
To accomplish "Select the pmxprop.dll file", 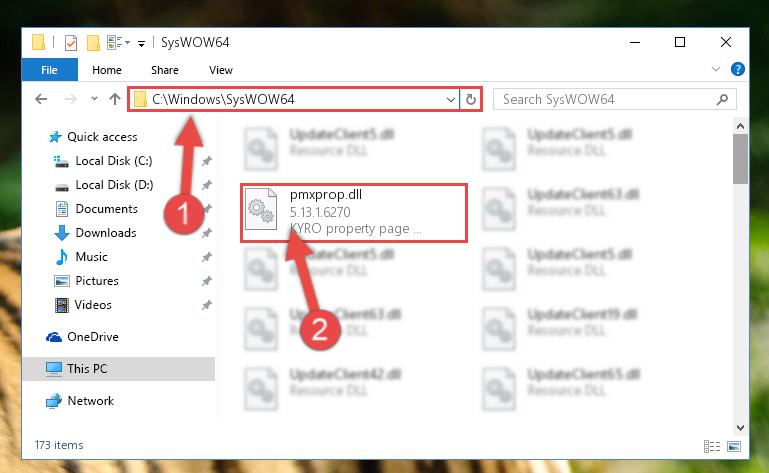I will pyautogui.click(x=354, y=213).
